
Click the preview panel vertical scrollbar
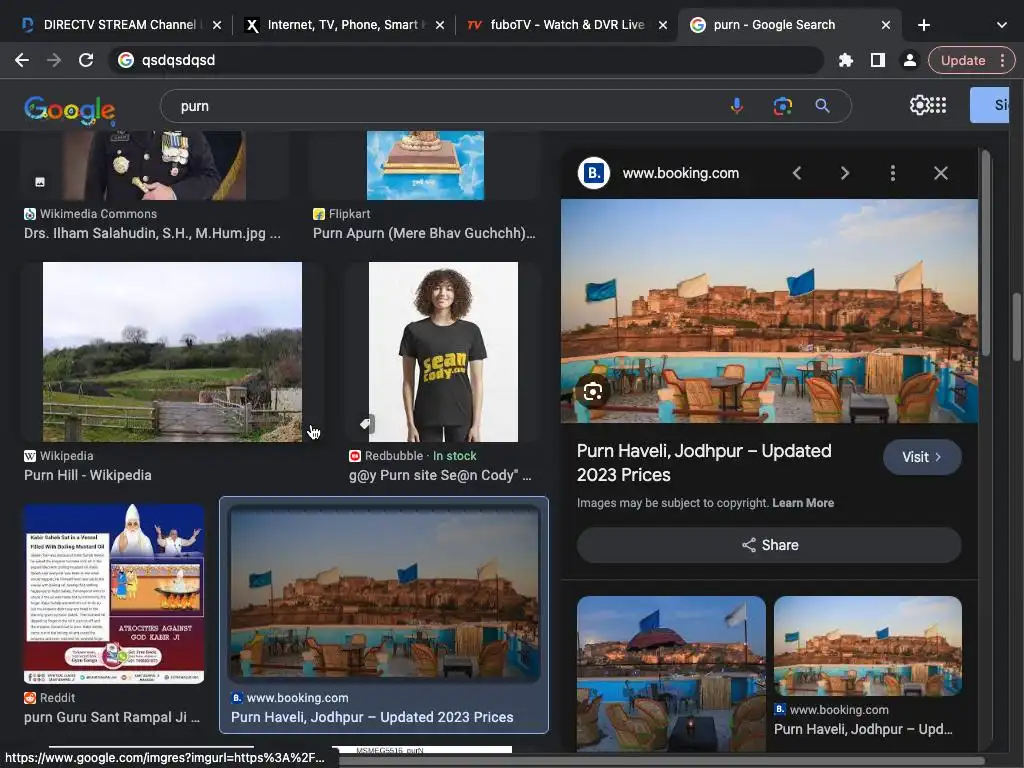coord(985,253)
